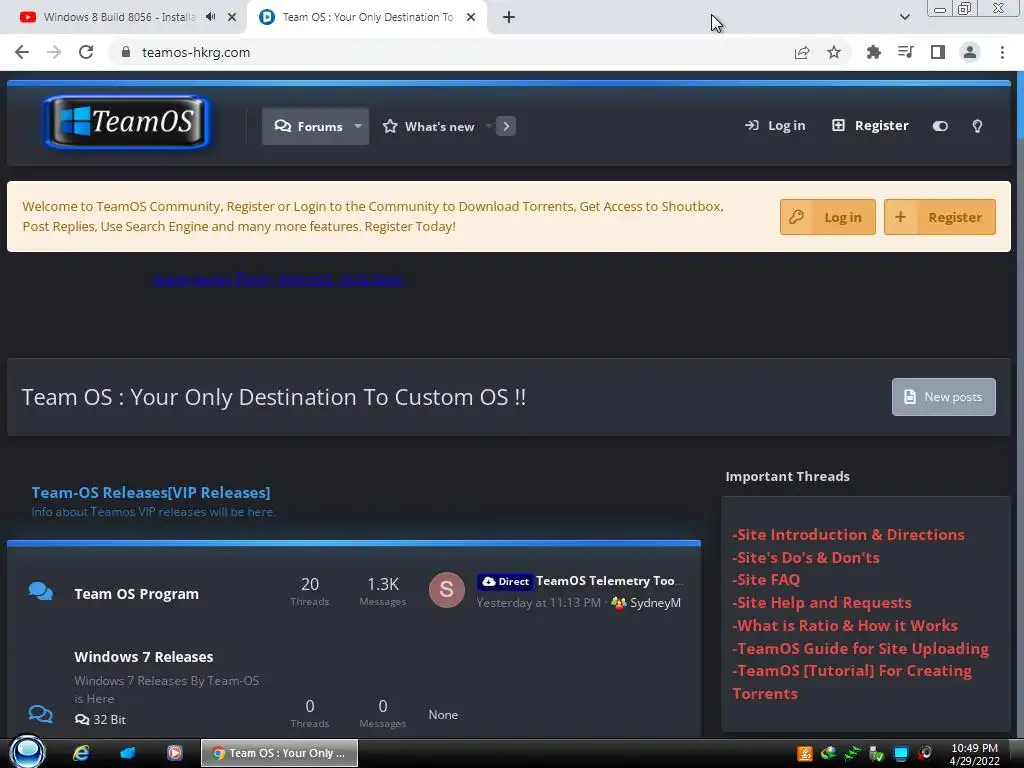Open TeamOS [Tutorial] For Creating Torrents
The image size is (1024, 768).
tap(852, 682)
